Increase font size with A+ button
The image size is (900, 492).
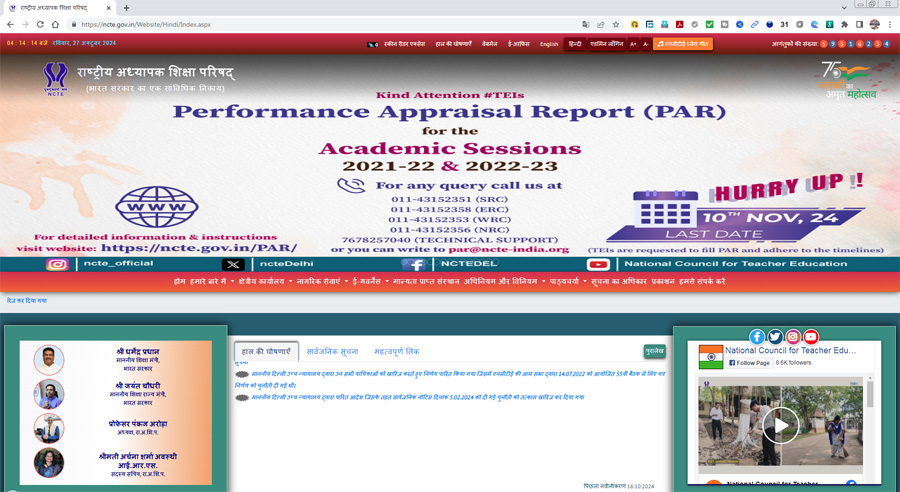tap(633, 44)
